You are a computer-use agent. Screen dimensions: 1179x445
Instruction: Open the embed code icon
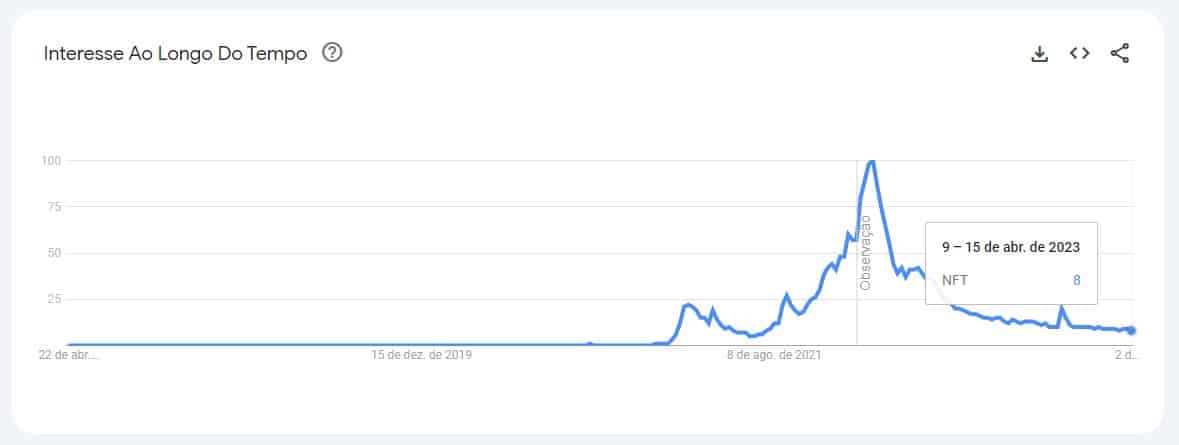point(1080,53)
